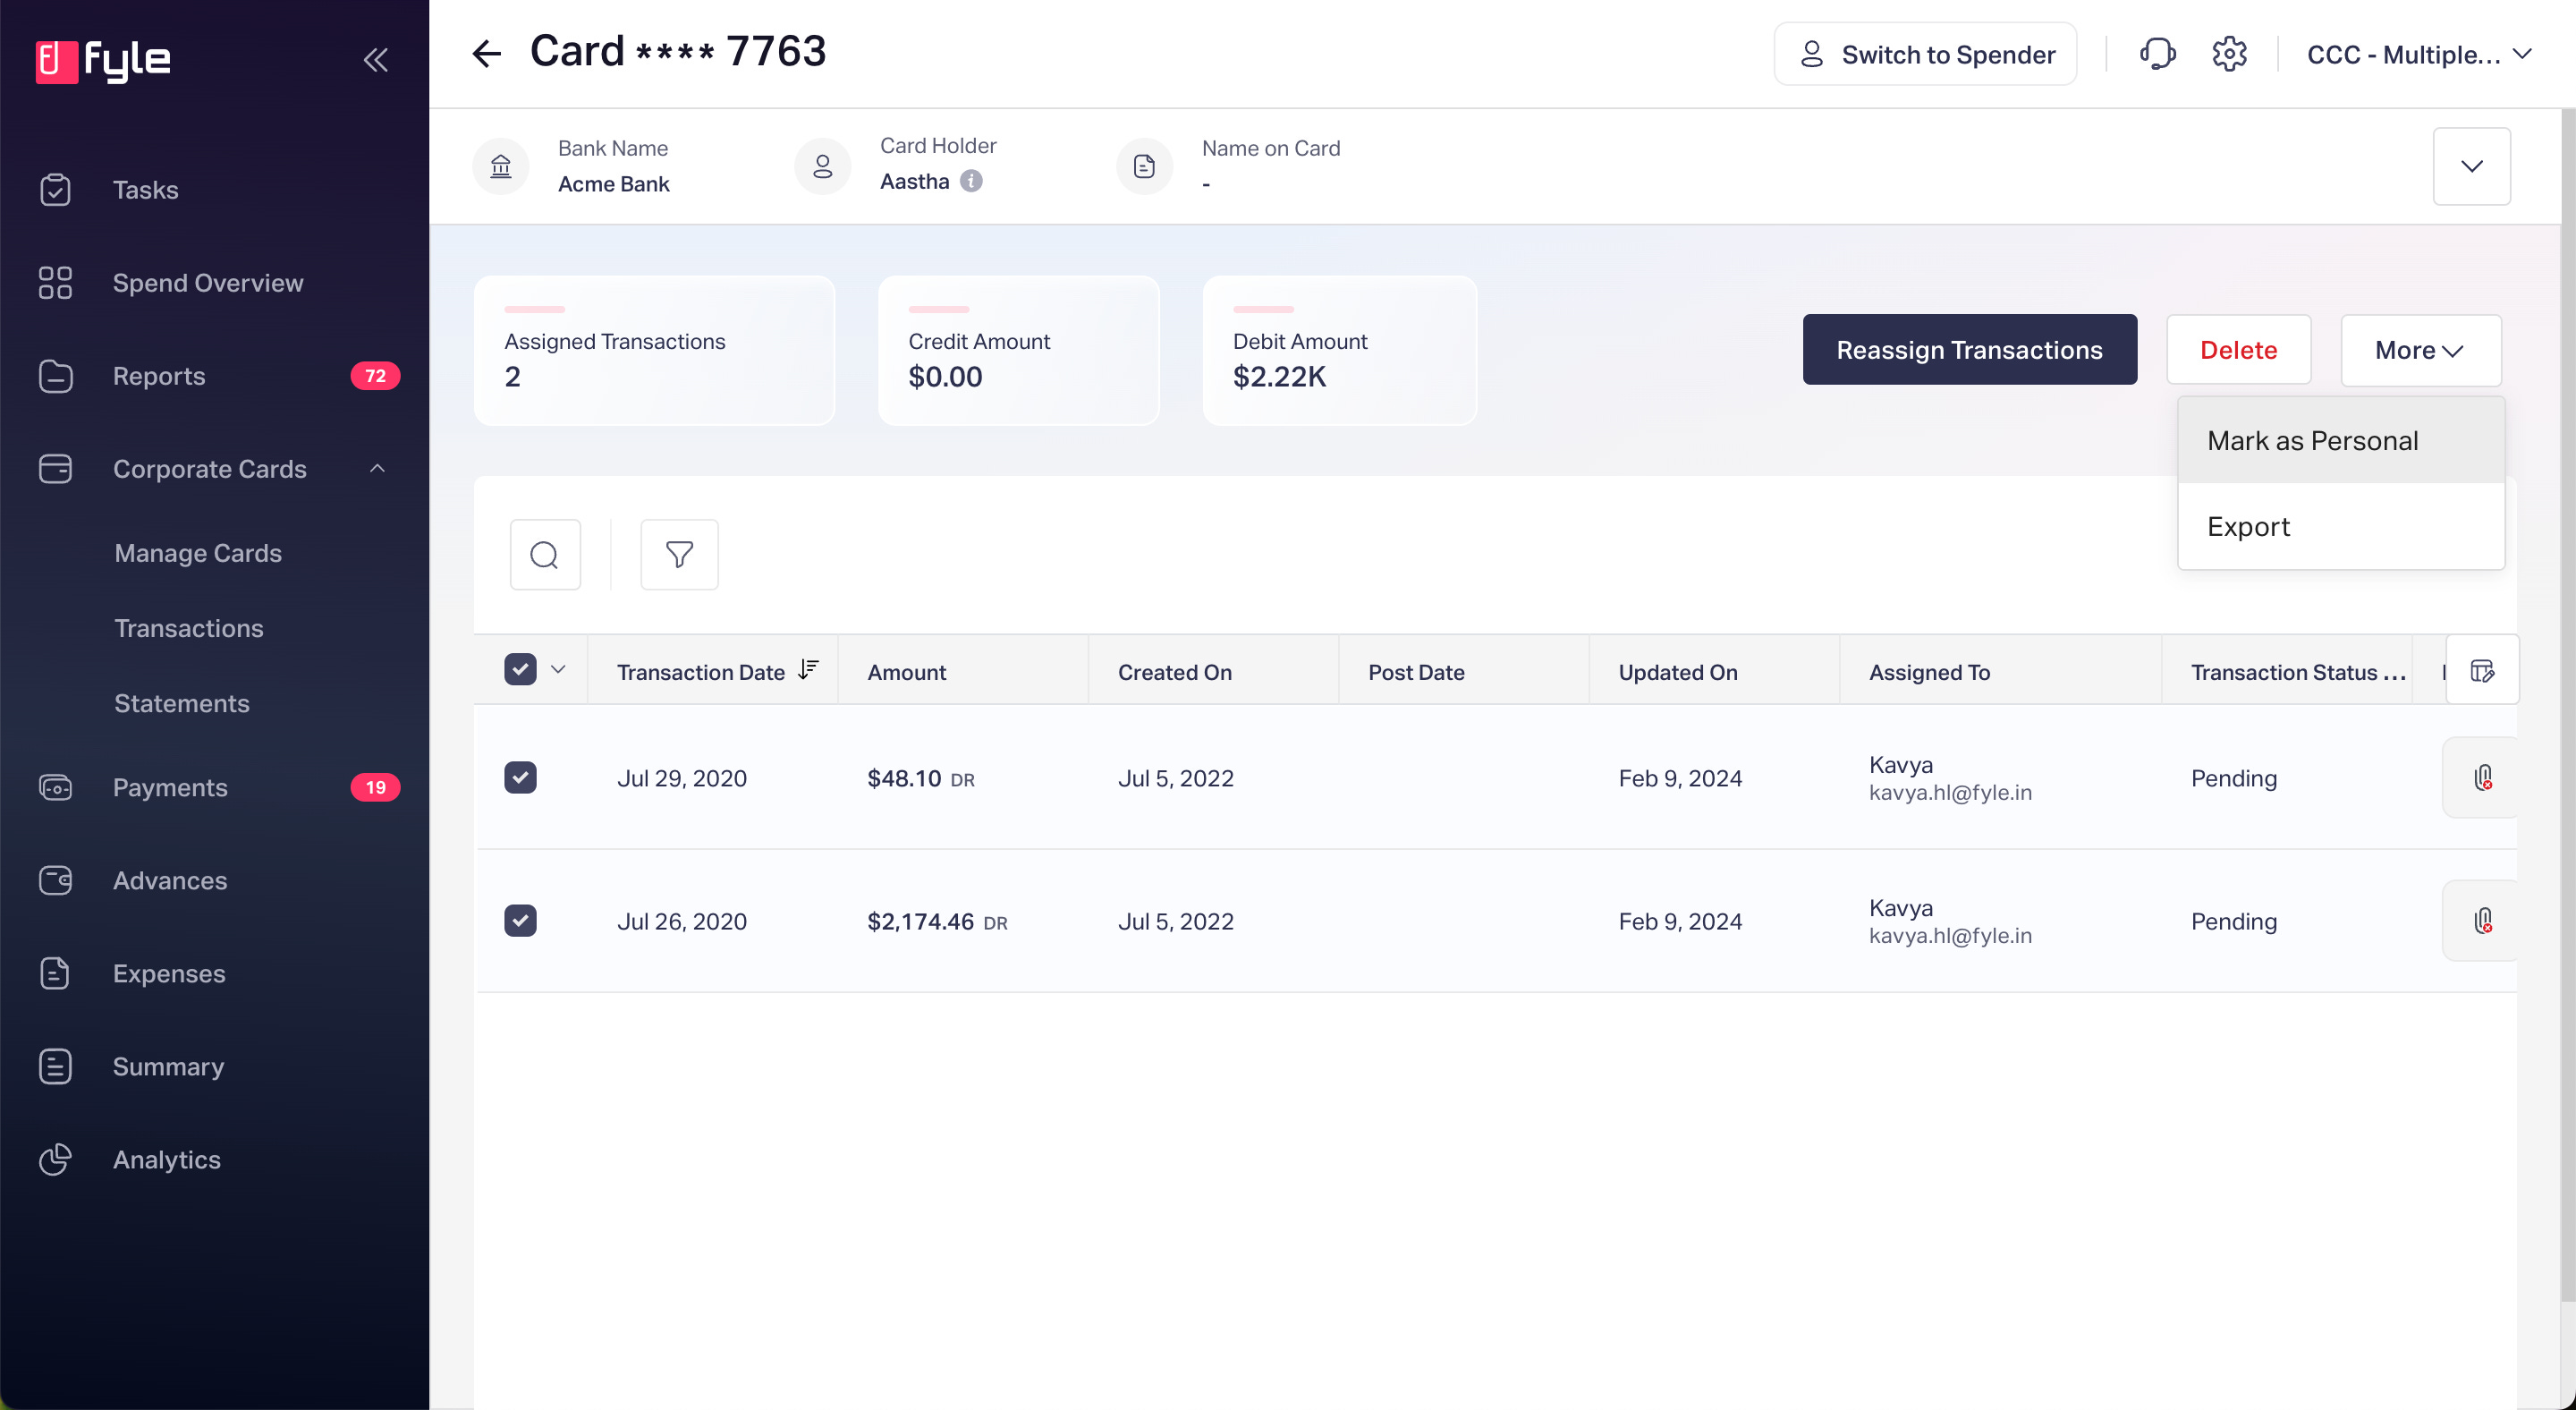Collapse the sidebar with double-chevron icon
2576x1410 pixels.
click(375, 60)
